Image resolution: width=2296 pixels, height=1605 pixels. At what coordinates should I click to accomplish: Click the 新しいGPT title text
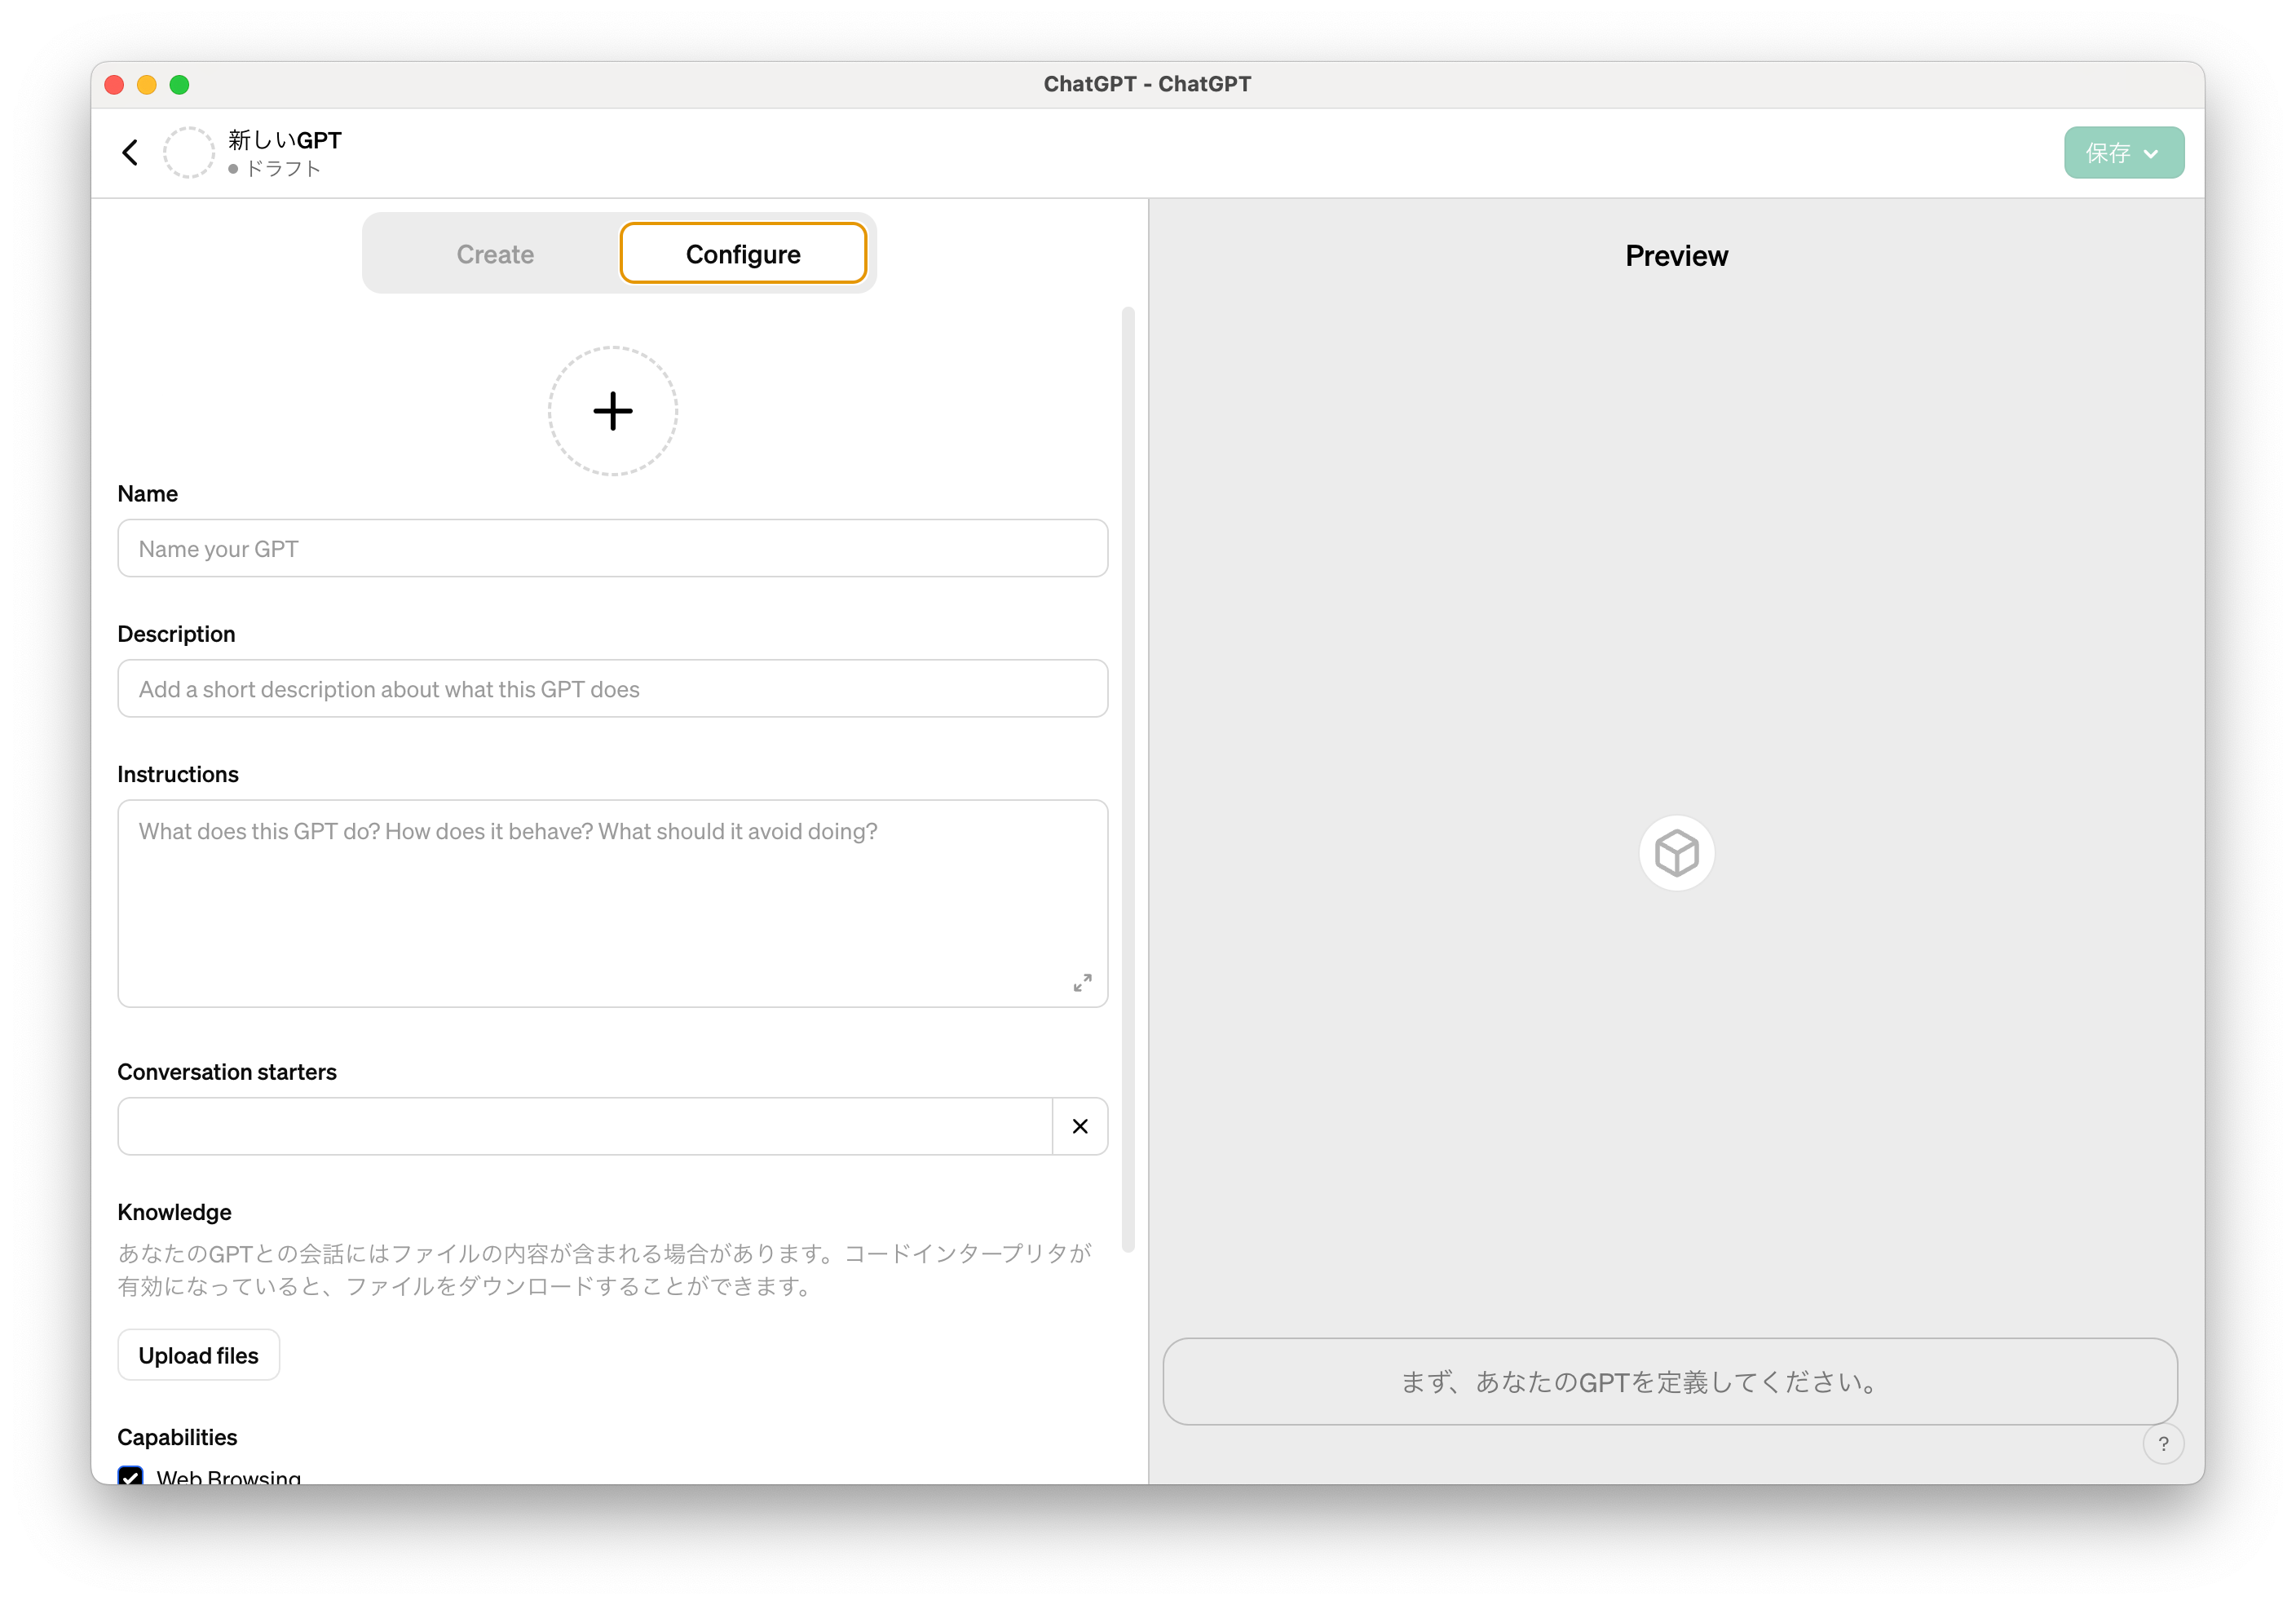tap(285, 140)
